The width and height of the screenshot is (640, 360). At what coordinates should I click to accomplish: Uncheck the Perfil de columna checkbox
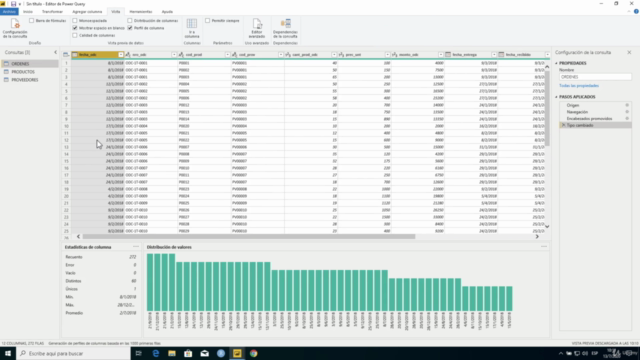coord(130,28)
